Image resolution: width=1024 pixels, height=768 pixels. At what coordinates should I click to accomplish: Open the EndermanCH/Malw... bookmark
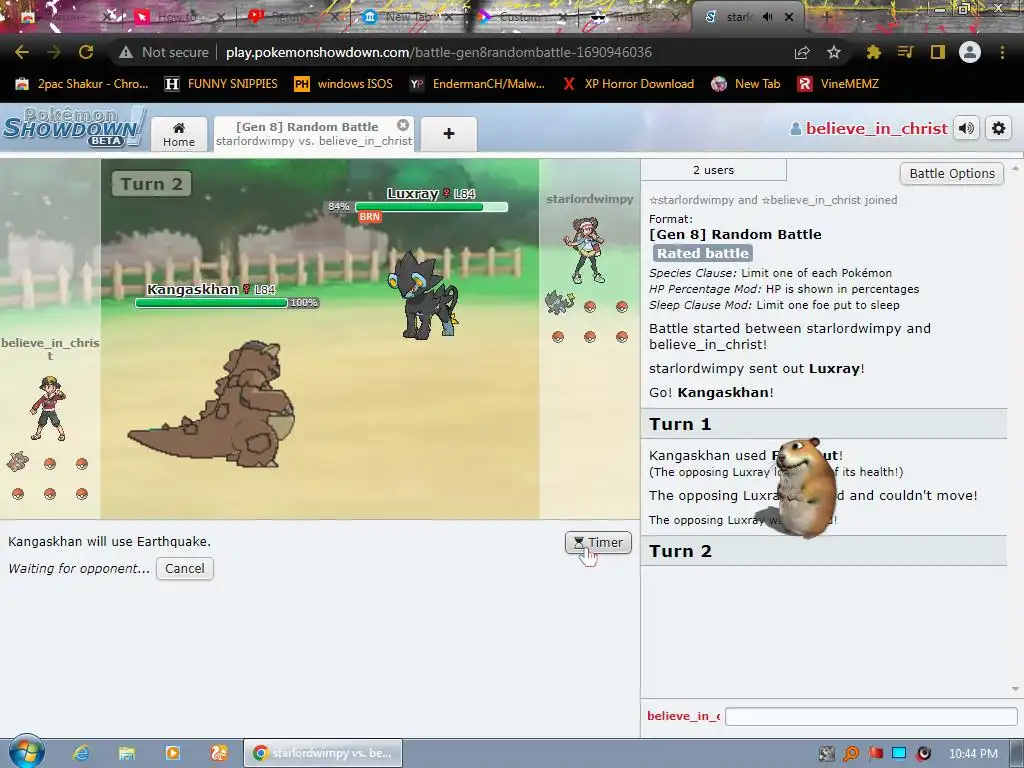pos(477,84)
